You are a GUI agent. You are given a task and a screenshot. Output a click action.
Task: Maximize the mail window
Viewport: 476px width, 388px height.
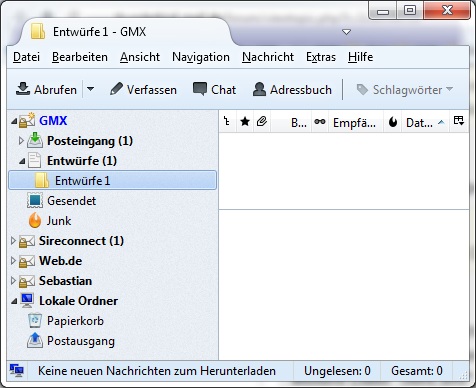click(410, 11)
